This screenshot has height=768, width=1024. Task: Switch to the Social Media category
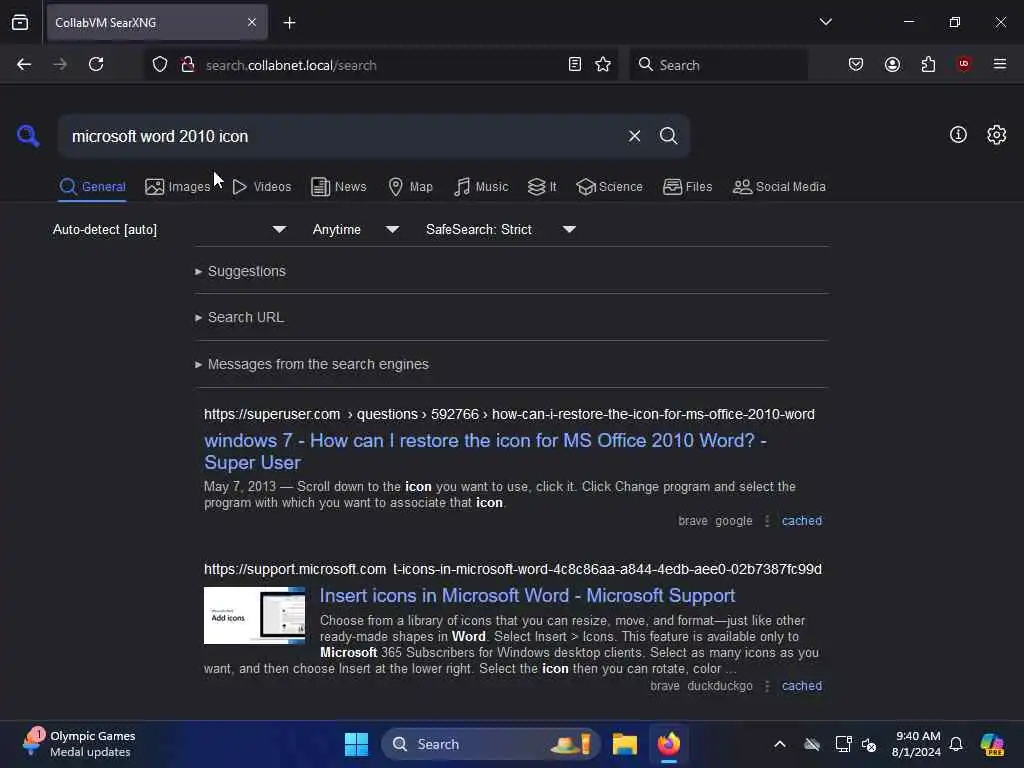coord(779,187)
